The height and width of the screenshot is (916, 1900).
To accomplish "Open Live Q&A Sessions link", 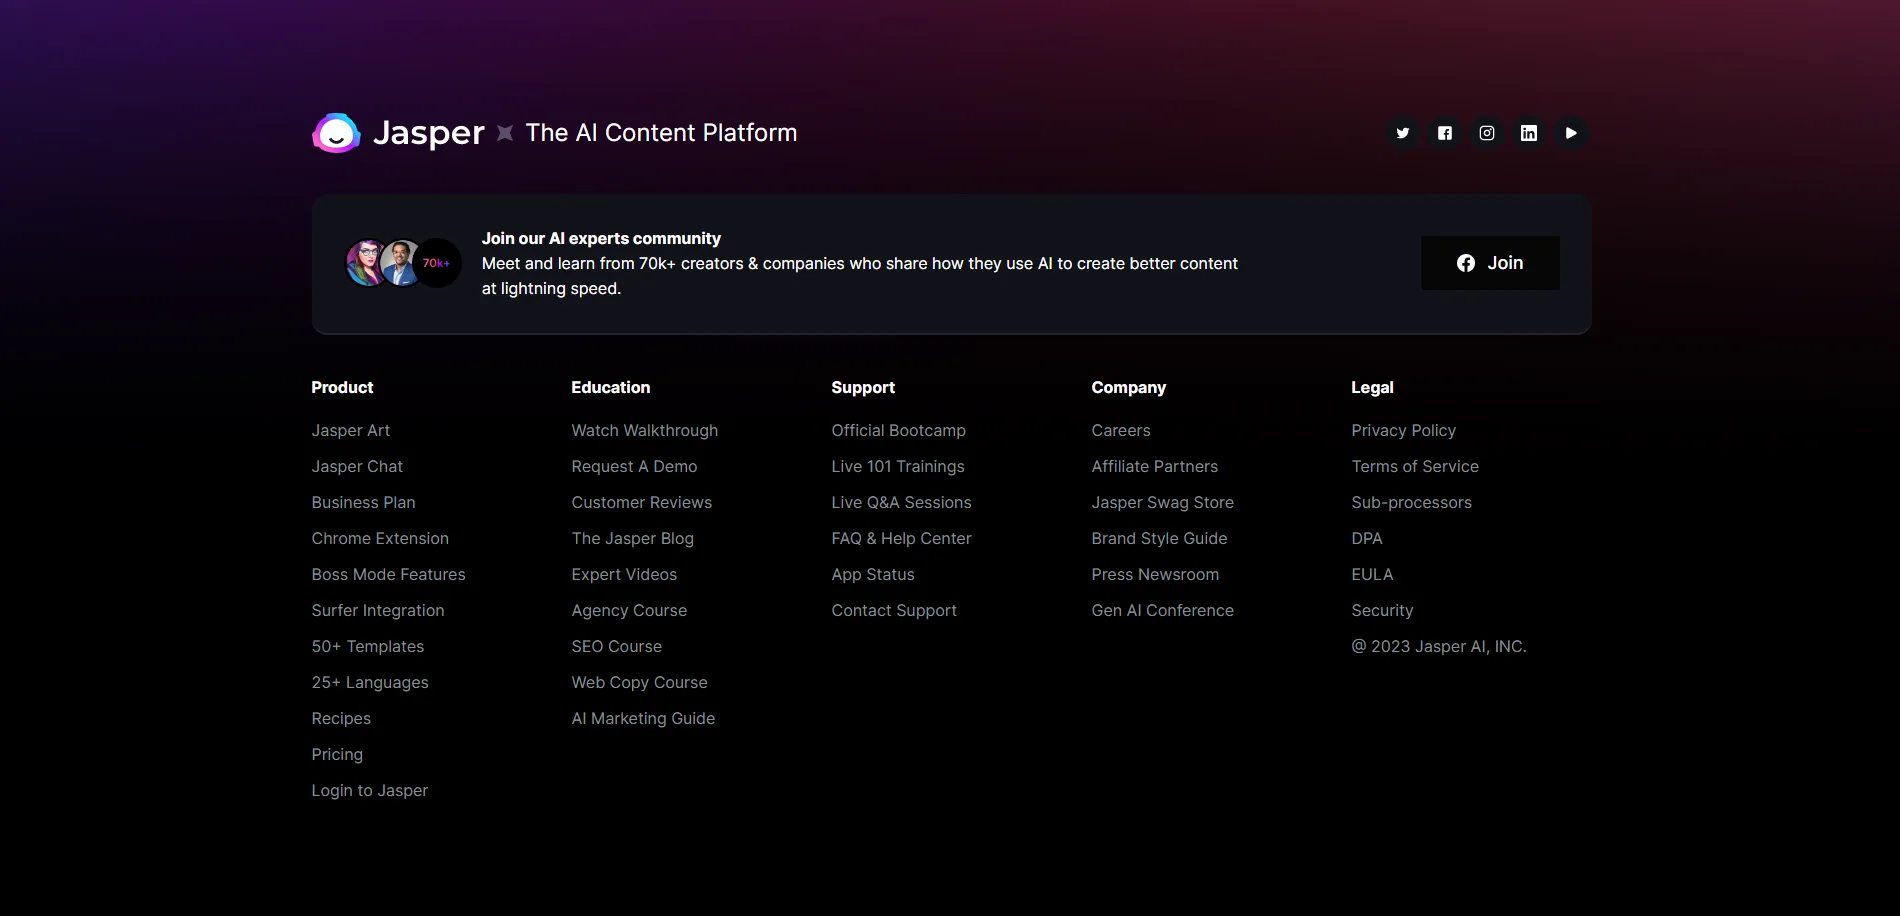I will pos(901,502).
